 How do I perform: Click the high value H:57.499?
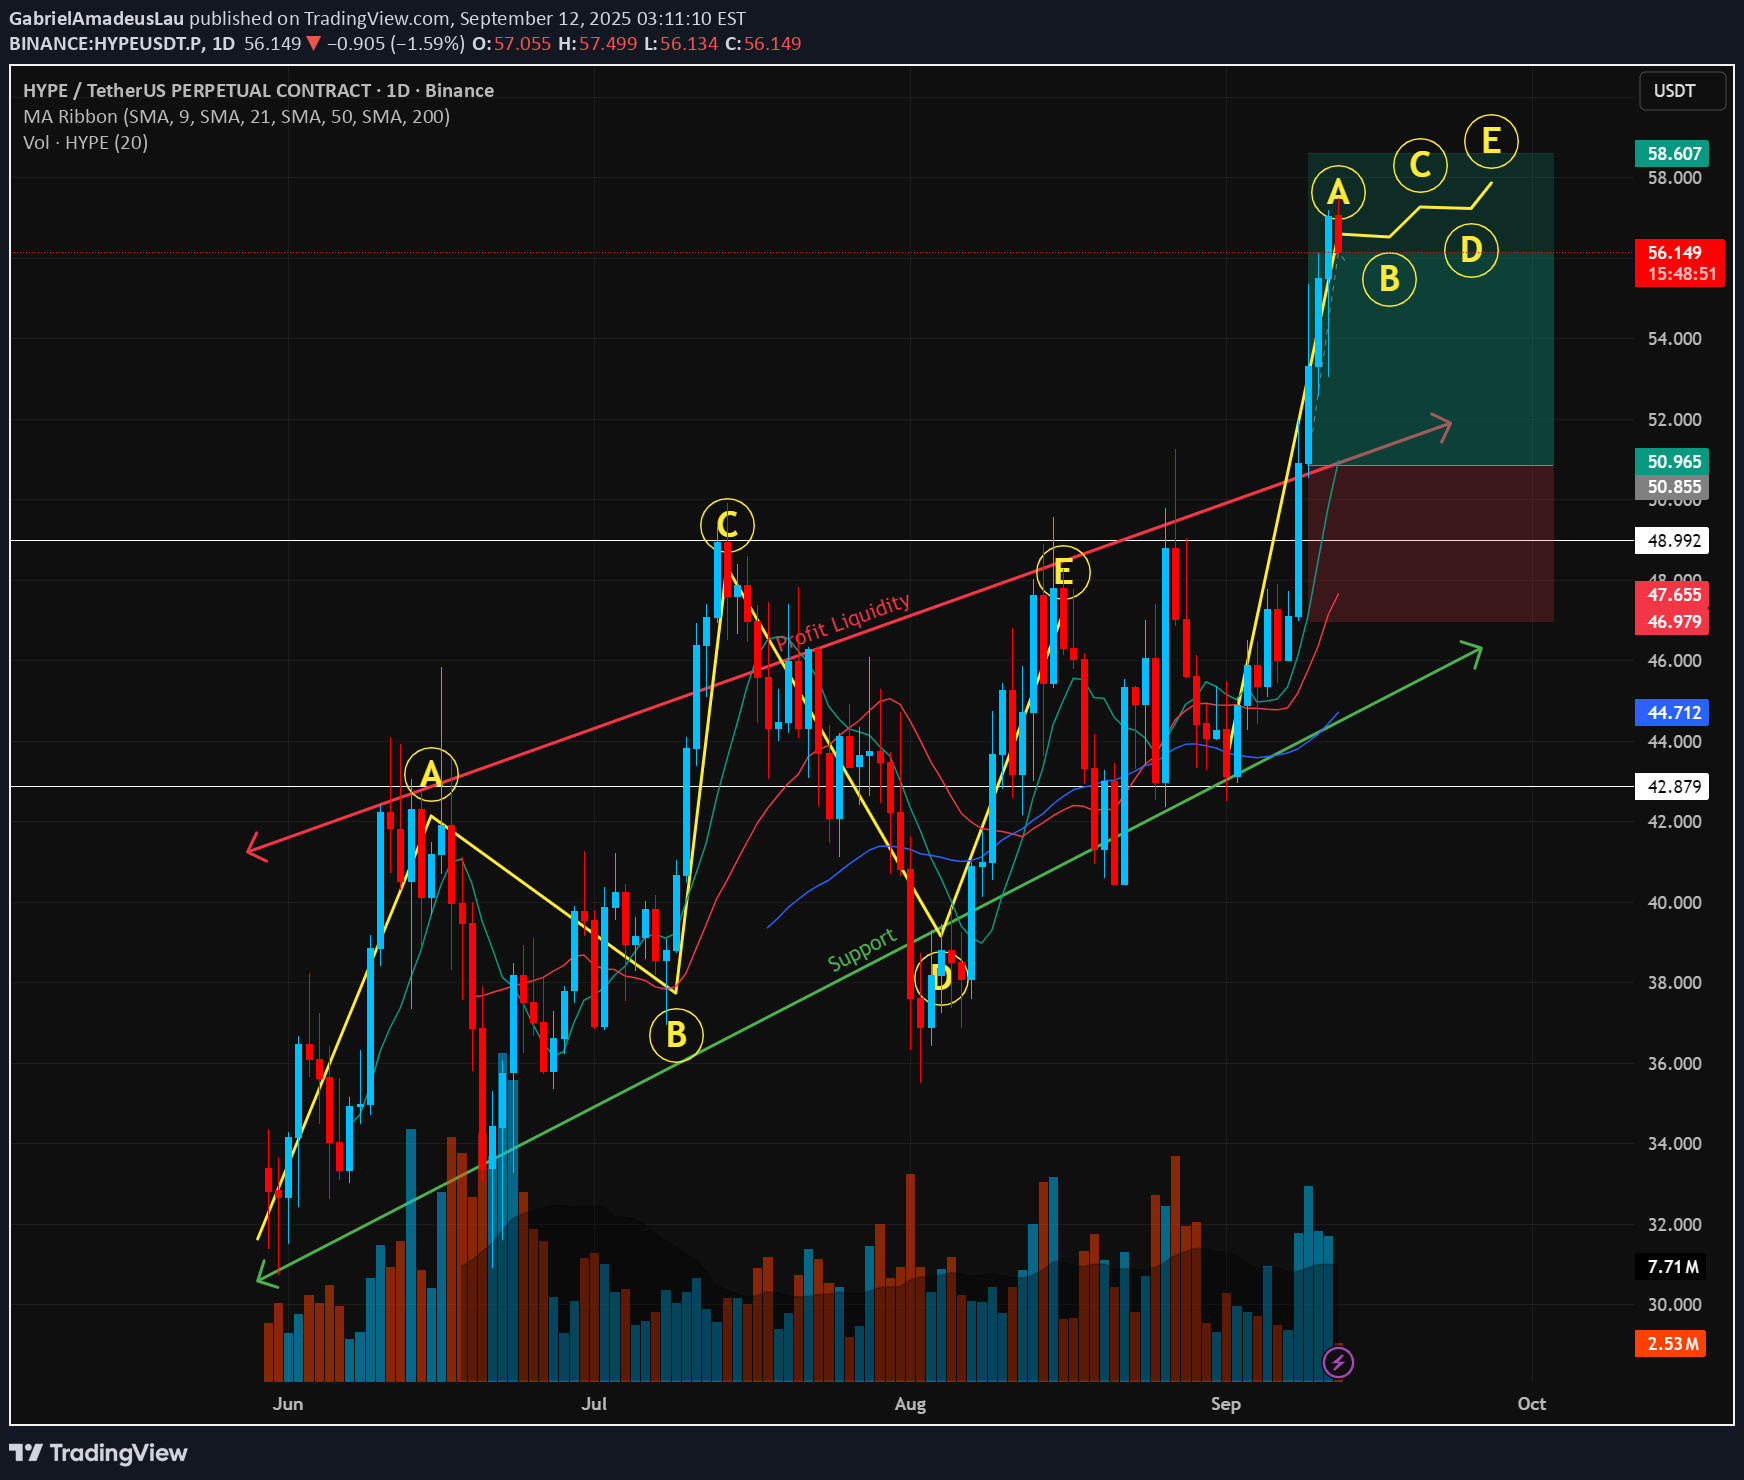coord(597,44)
